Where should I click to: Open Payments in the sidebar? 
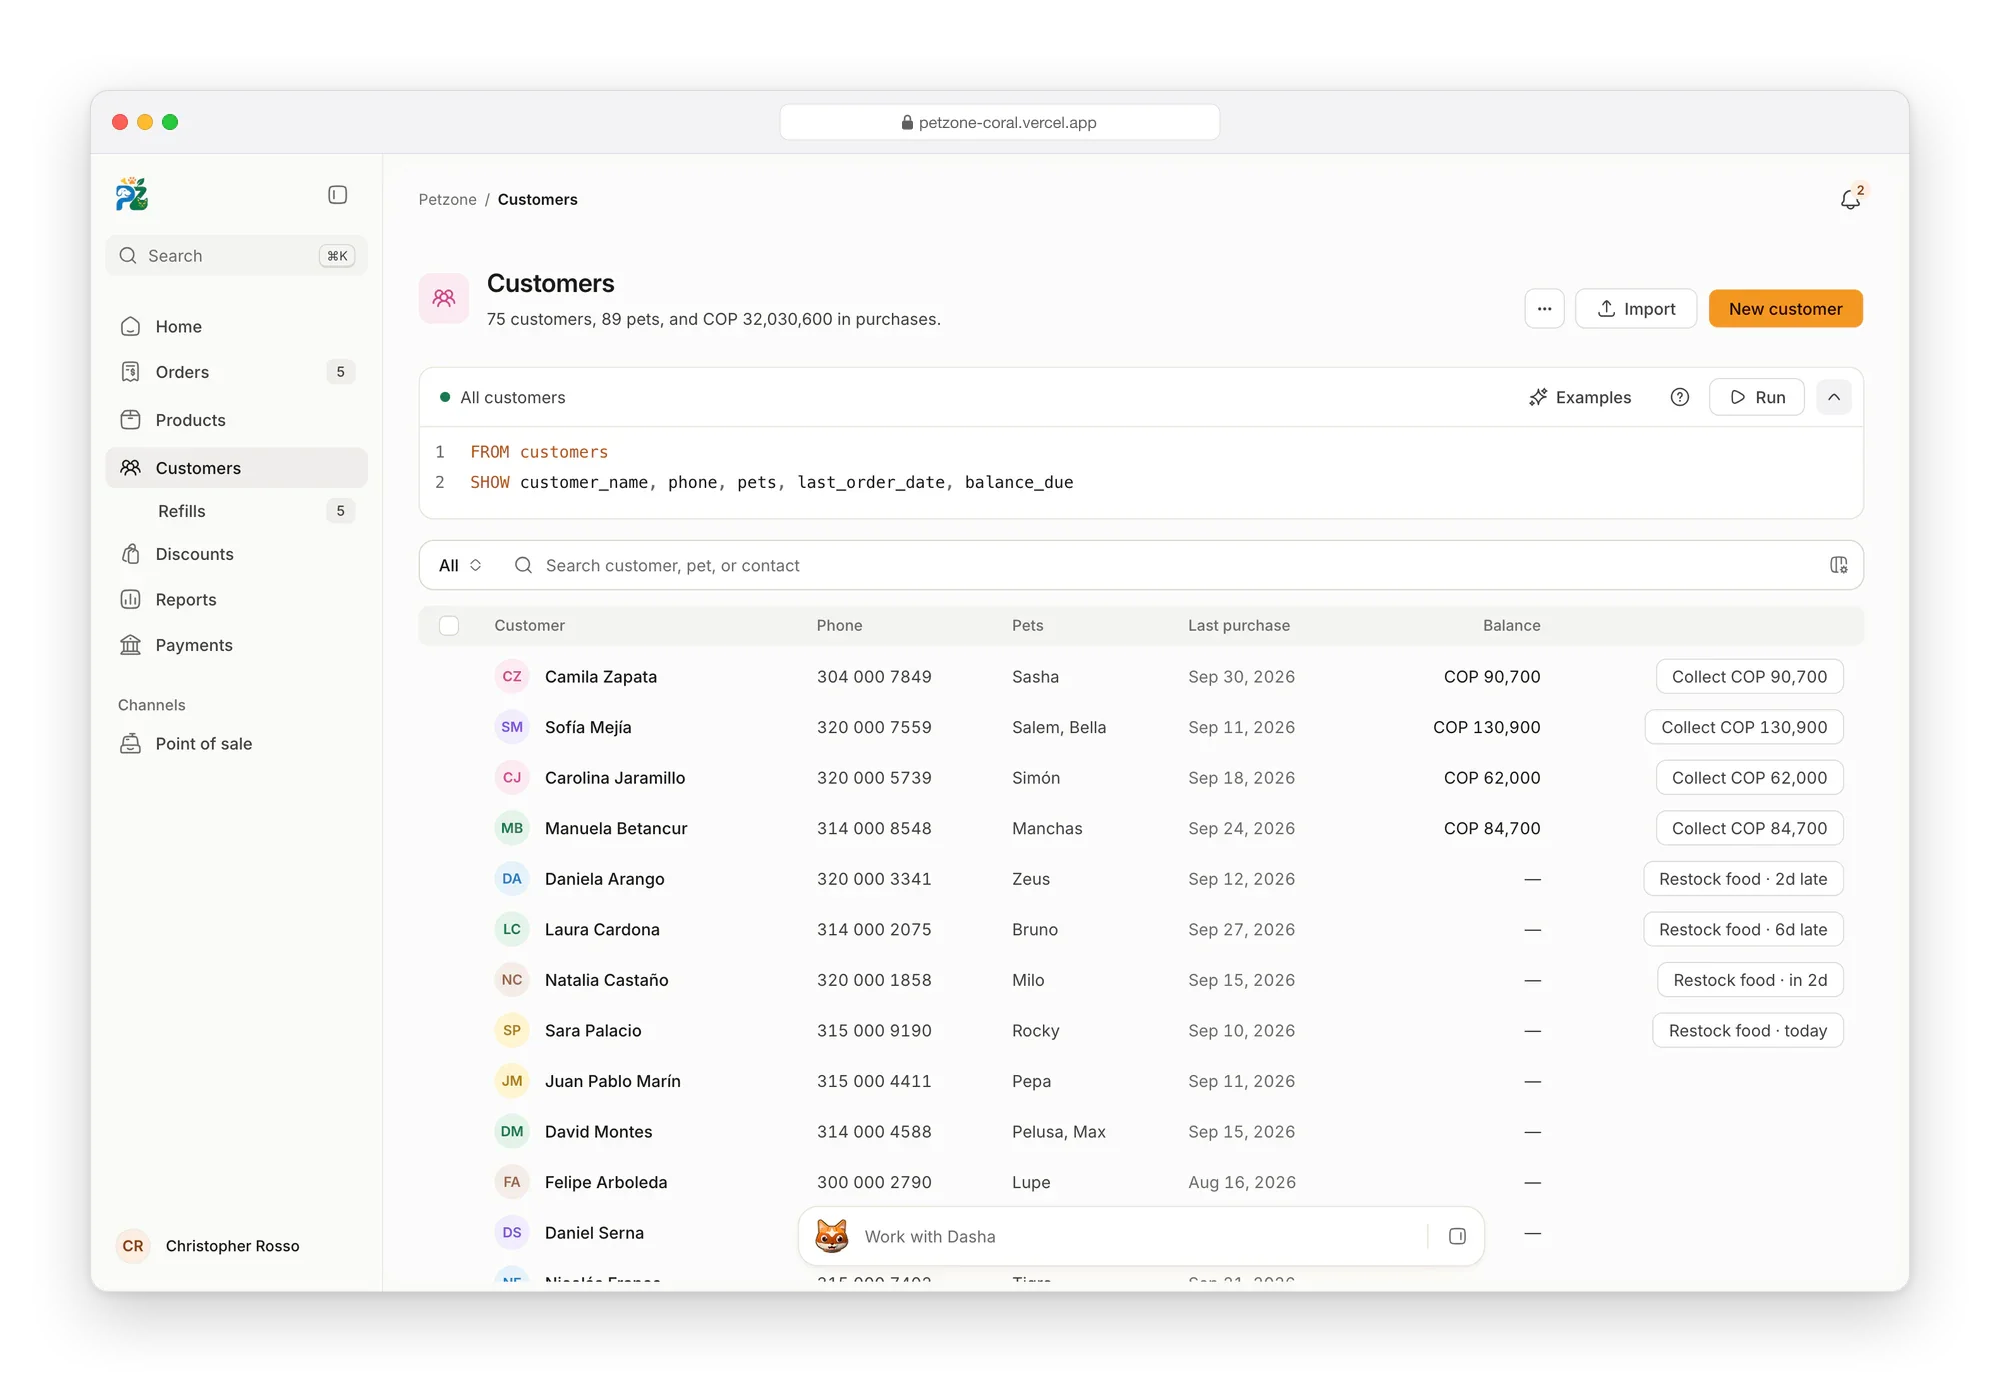pyautogui.click(x=236, y=645)
